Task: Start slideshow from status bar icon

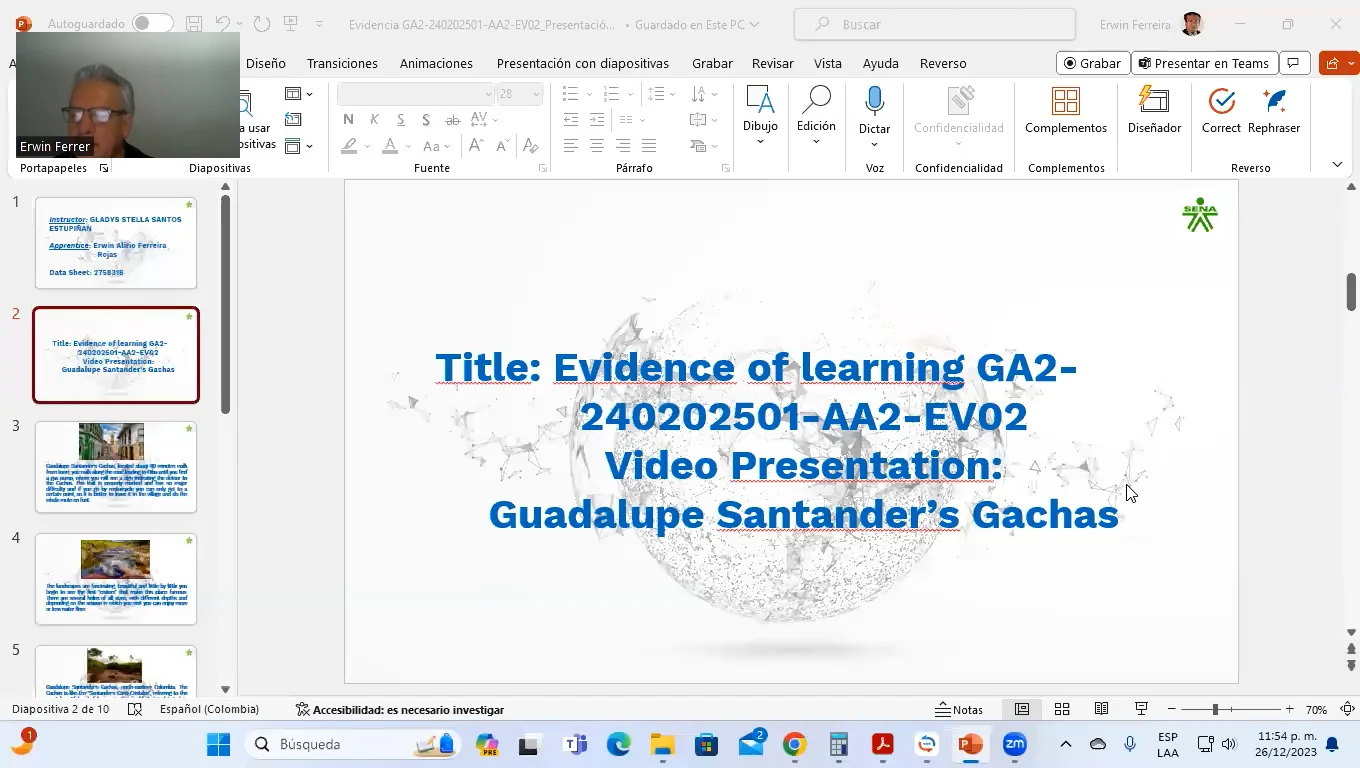Action: tap(1141, 709)
